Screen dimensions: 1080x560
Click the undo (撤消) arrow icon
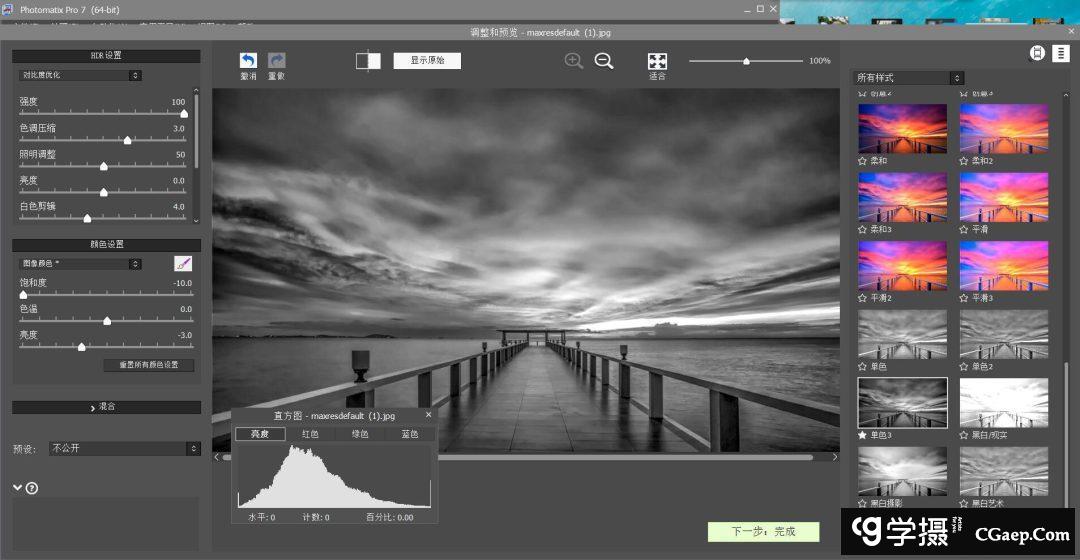coord(248,61)
